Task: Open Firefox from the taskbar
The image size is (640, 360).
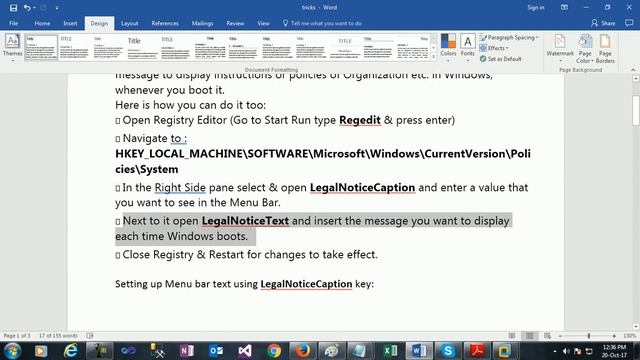Action: (303, 351)
